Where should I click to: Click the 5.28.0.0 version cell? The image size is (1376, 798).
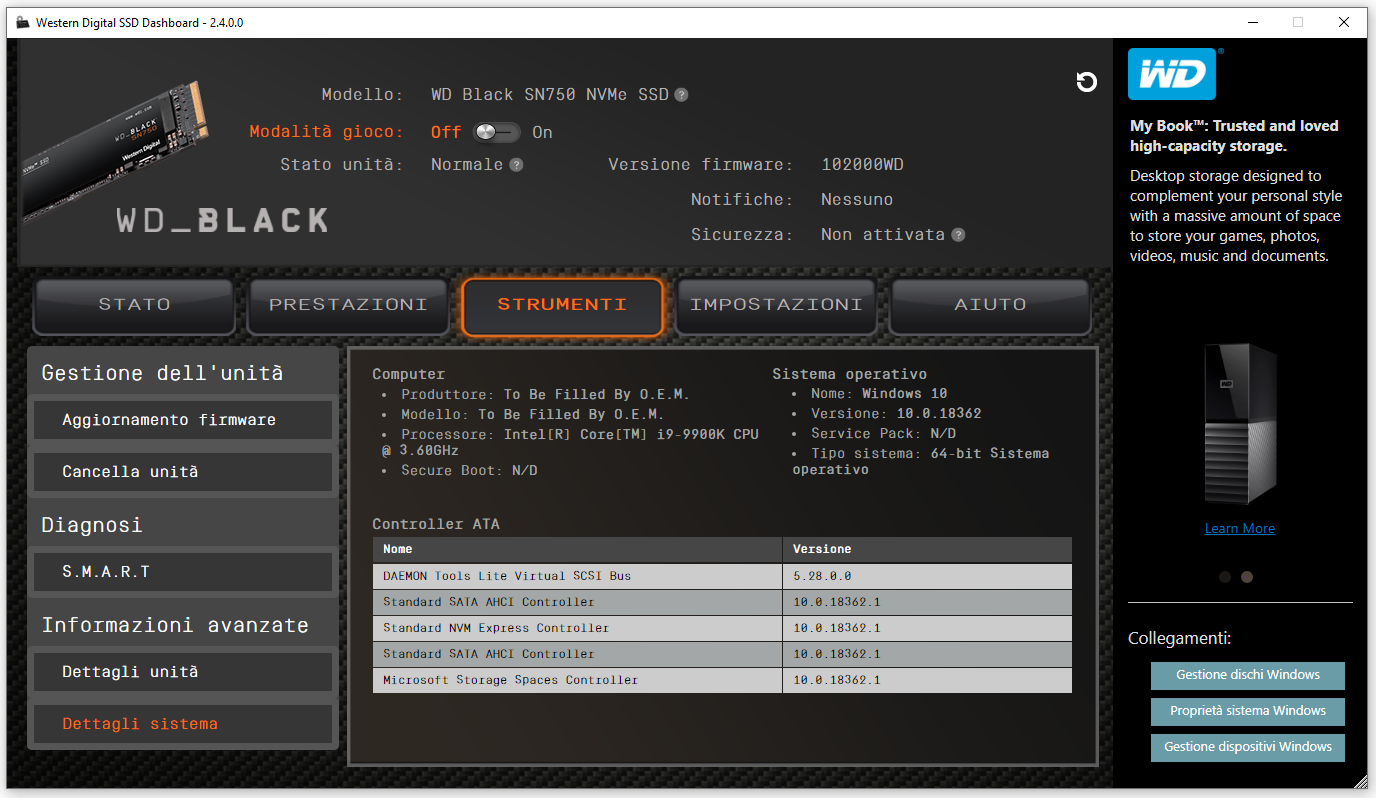click(x=927, y=576)
